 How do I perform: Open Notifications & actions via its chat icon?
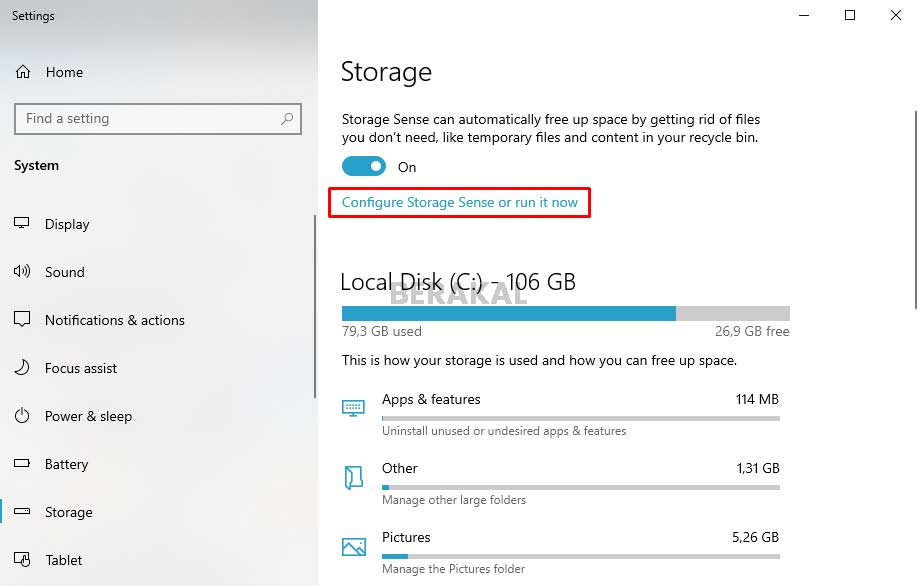(x=21, y=320)
